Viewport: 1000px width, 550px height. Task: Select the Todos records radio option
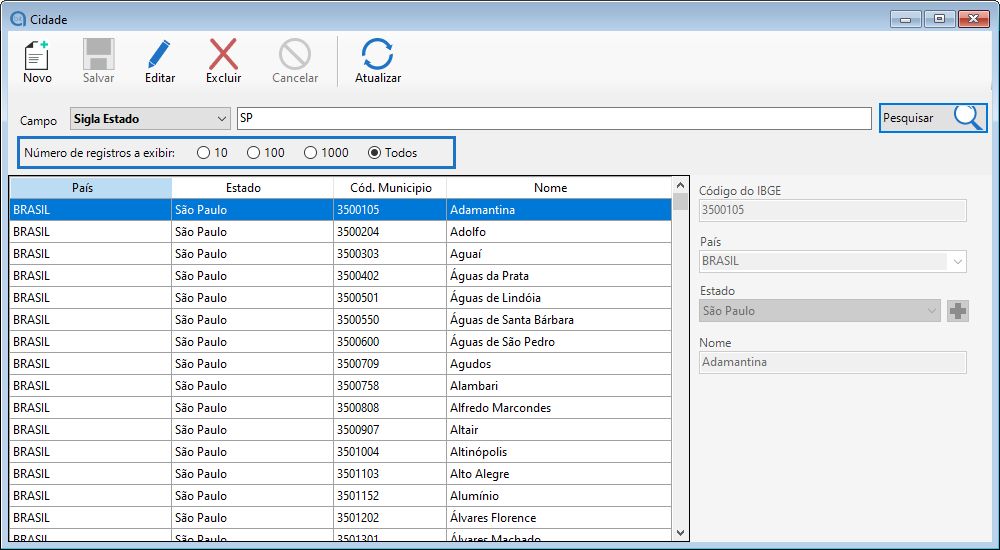pos(375,153)
